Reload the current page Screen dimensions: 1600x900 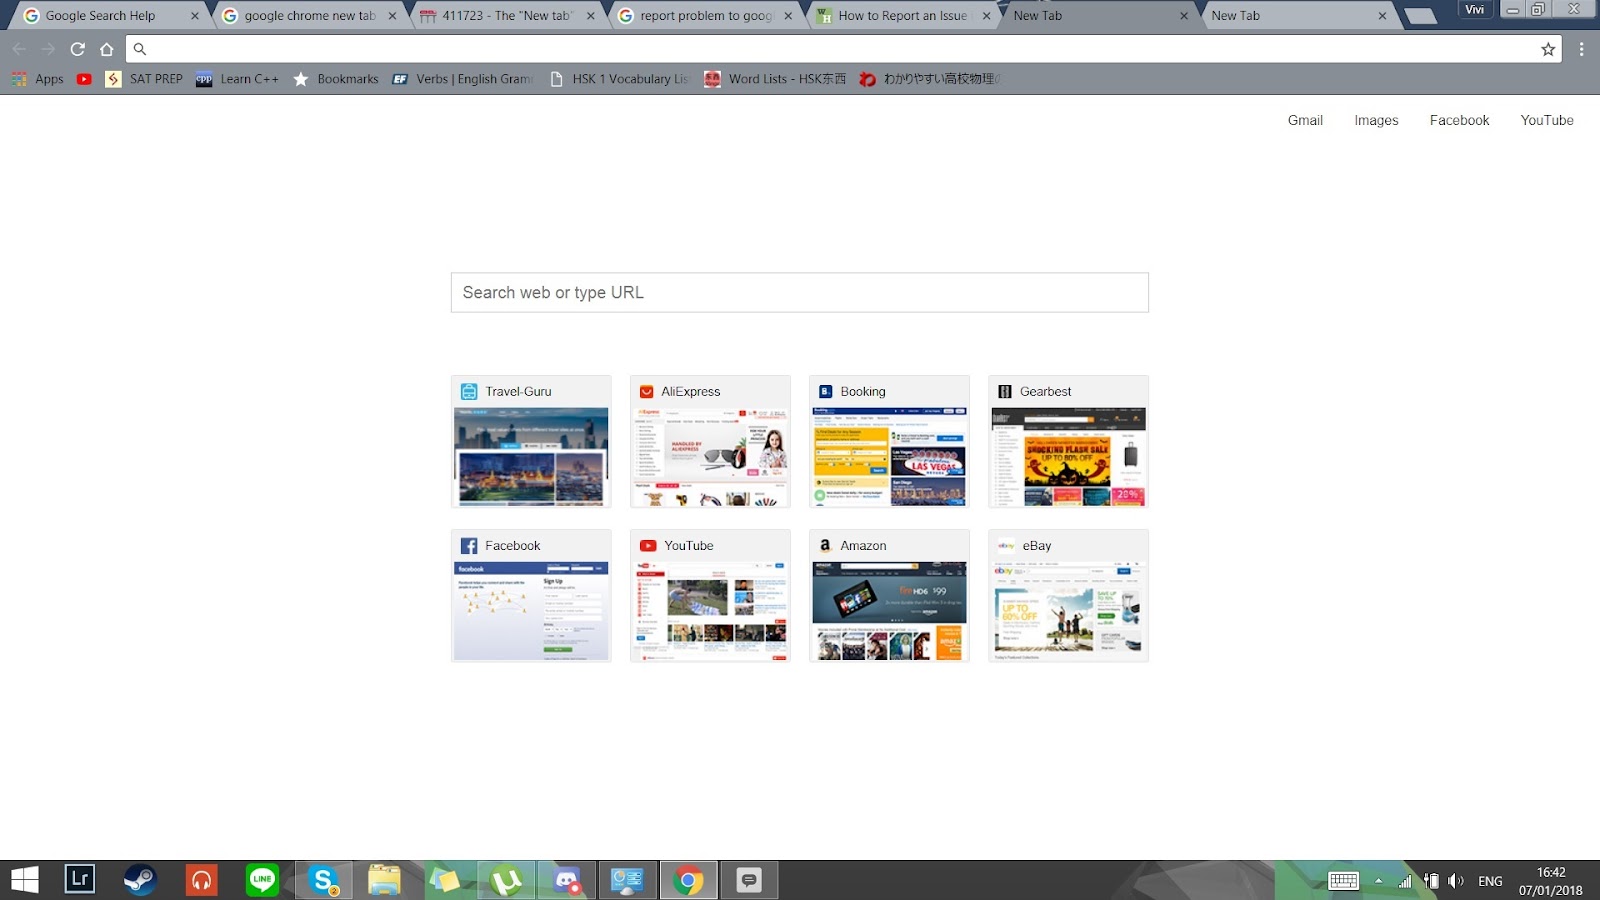(x=77, y=49)
